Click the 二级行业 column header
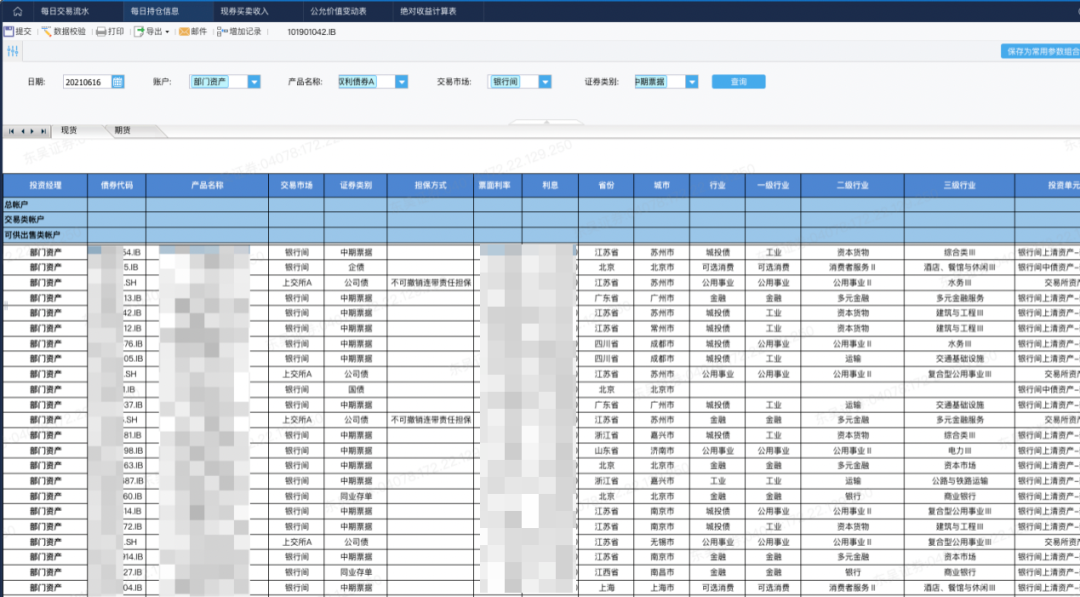1080x597 pixels. point(853,186)
